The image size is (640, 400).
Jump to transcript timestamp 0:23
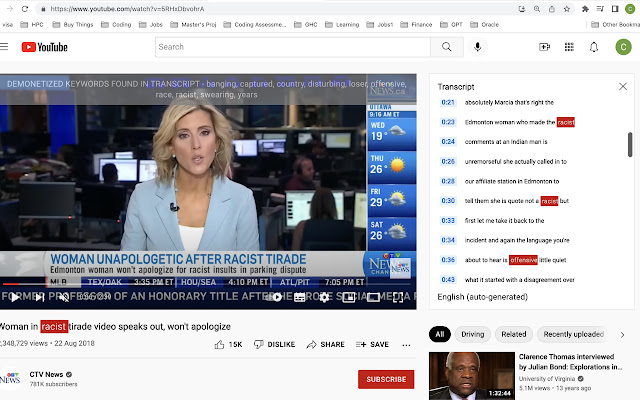(x=448, y=122)
